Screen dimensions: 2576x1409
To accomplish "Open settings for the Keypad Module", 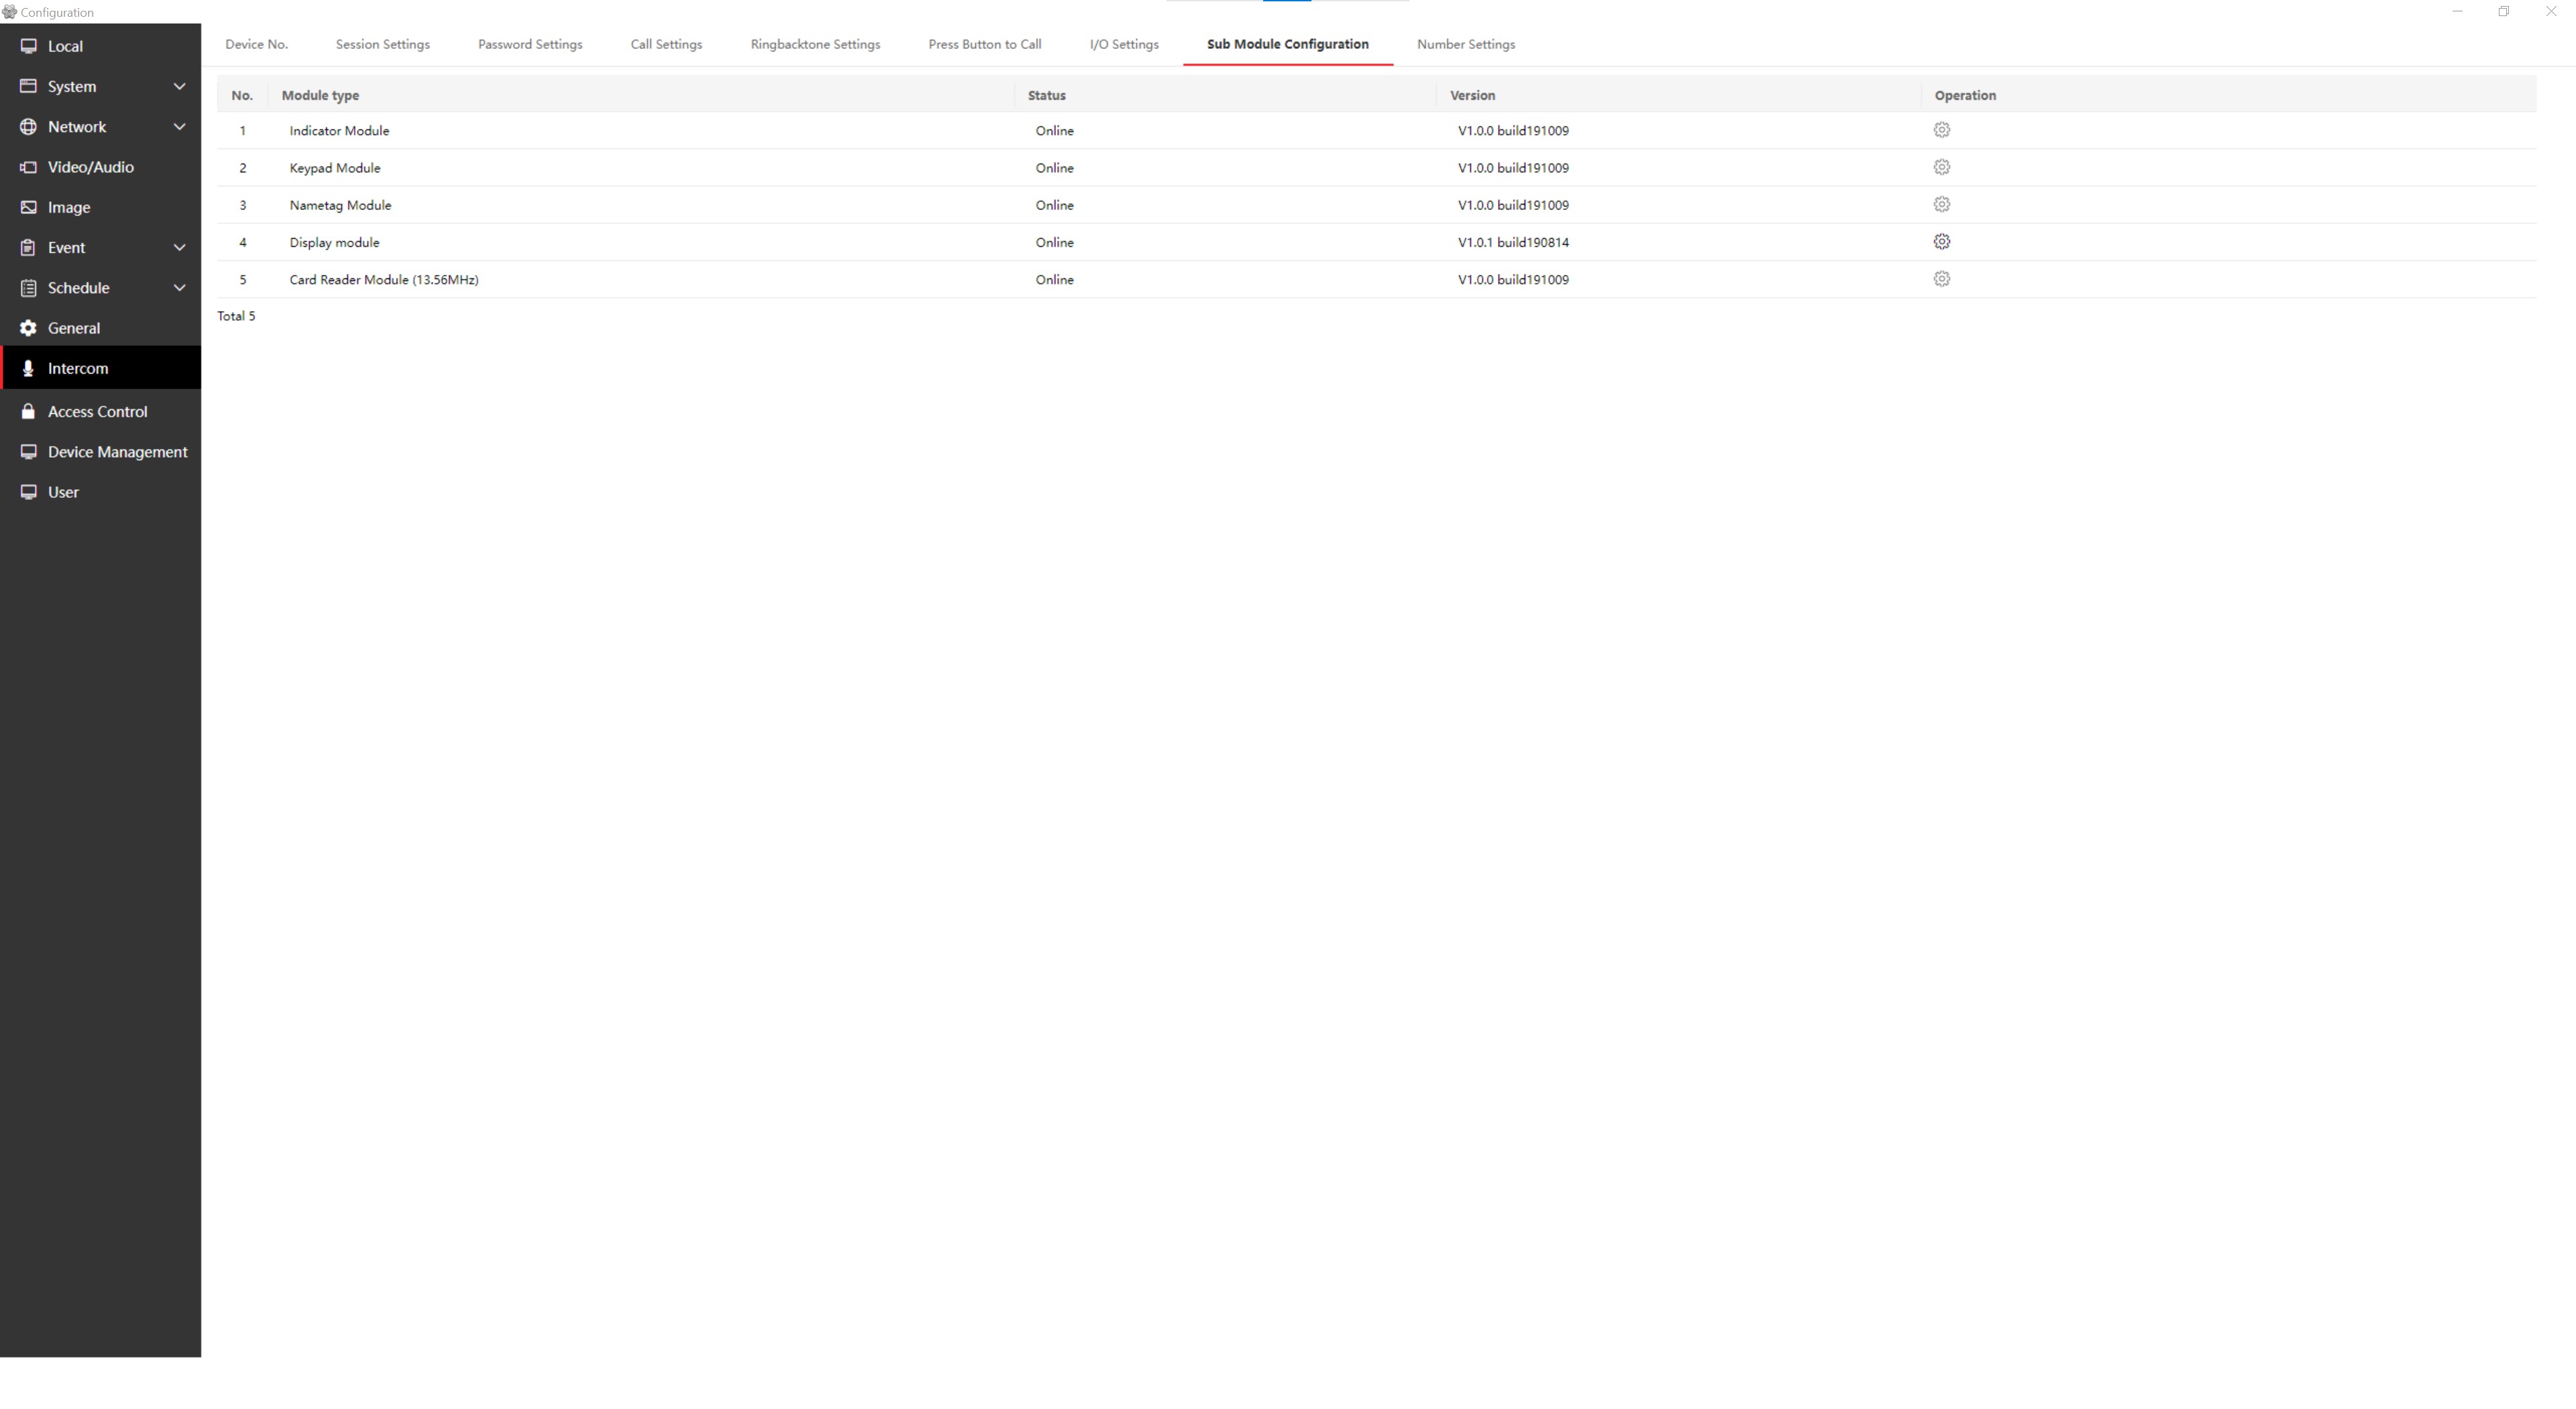I will 1941,167.
